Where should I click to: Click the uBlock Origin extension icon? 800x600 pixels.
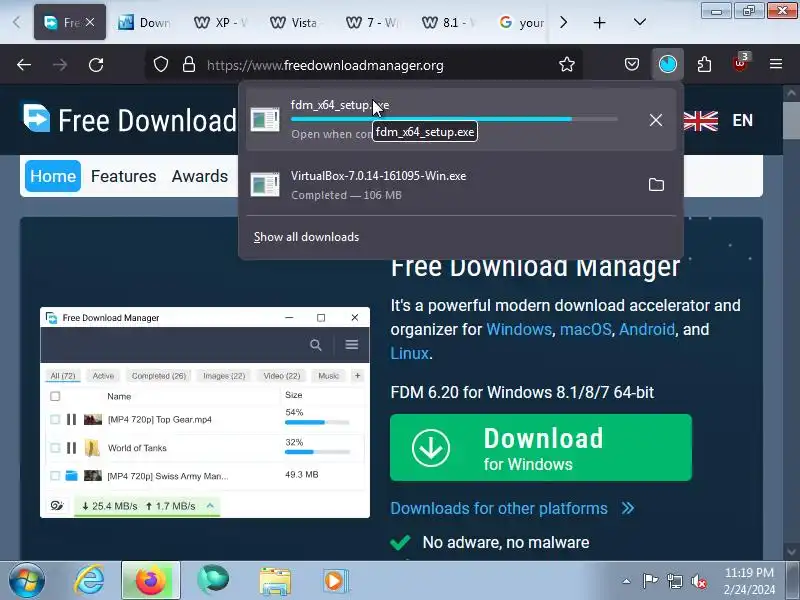point(740,63)
